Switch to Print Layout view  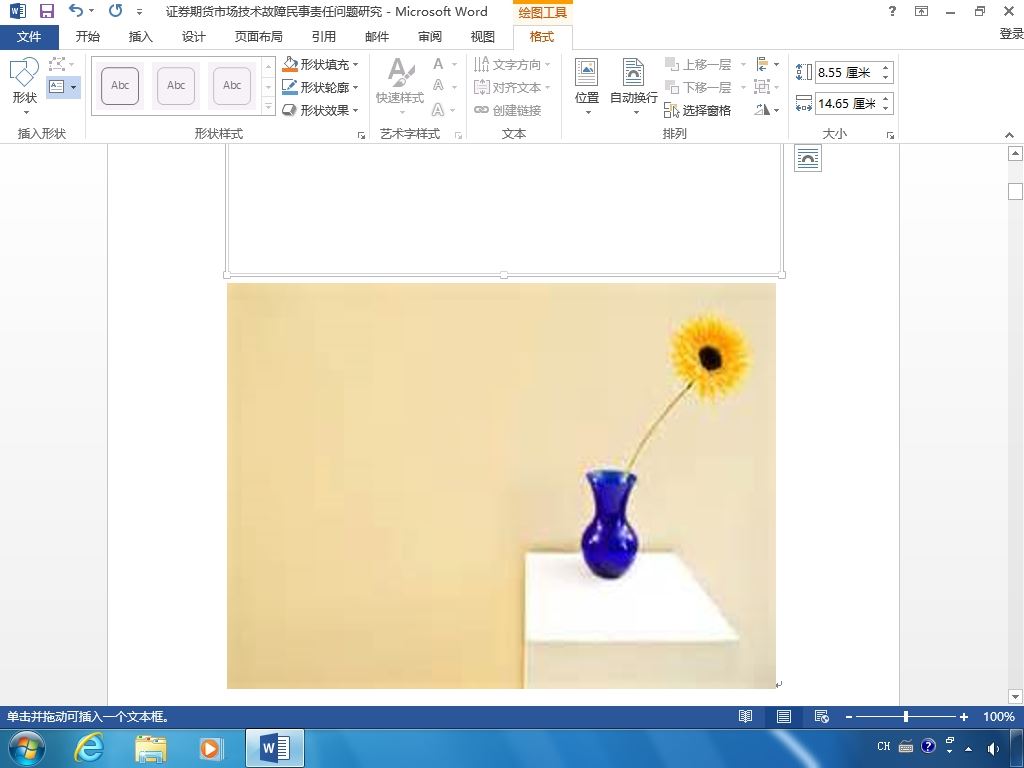point(784,716)
